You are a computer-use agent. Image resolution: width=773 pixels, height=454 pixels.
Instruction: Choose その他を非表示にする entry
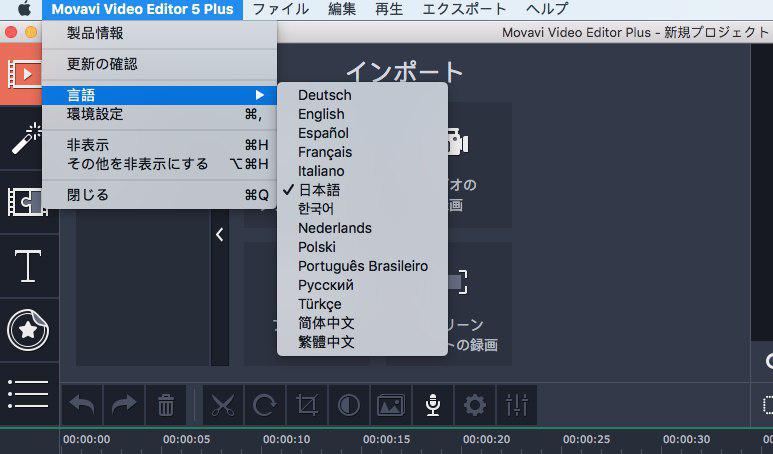159,164
